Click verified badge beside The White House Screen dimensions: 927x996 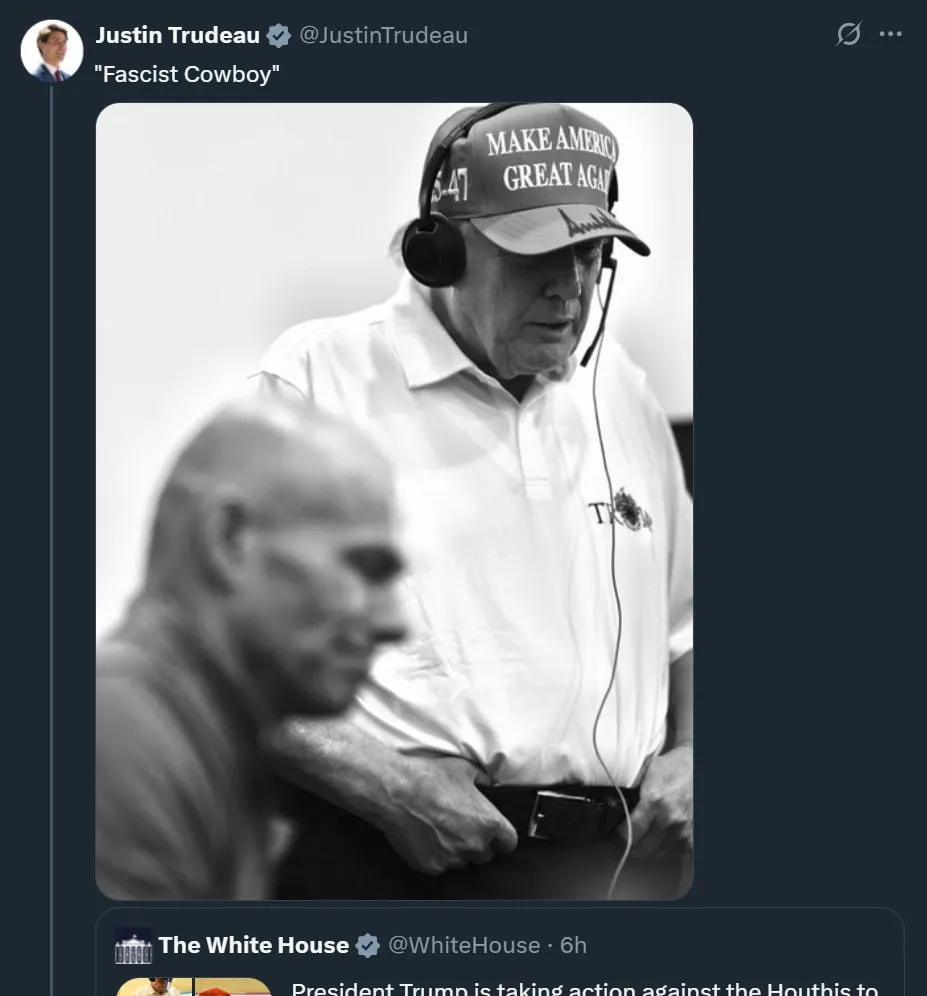368,945
